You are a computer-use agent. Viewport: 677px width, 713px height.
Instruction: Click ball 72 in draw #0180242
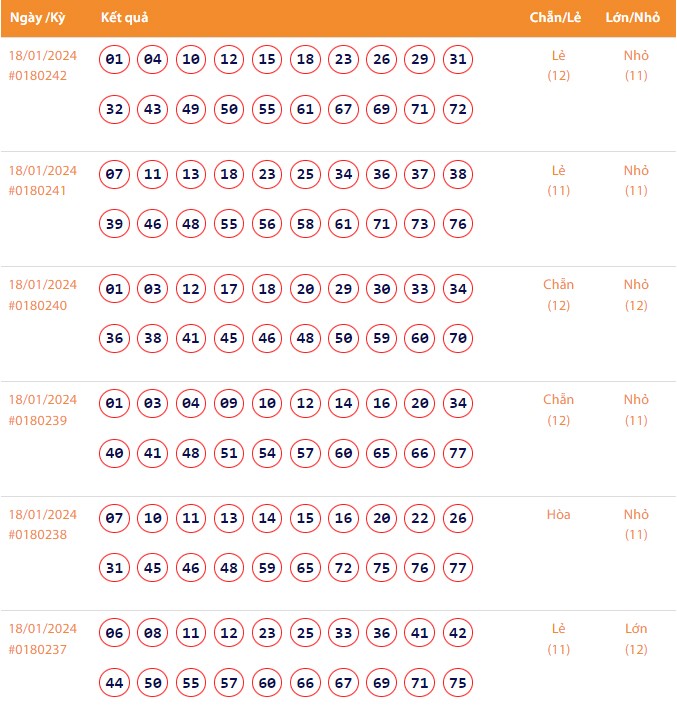pyautogui.click(x=458, y=109)
